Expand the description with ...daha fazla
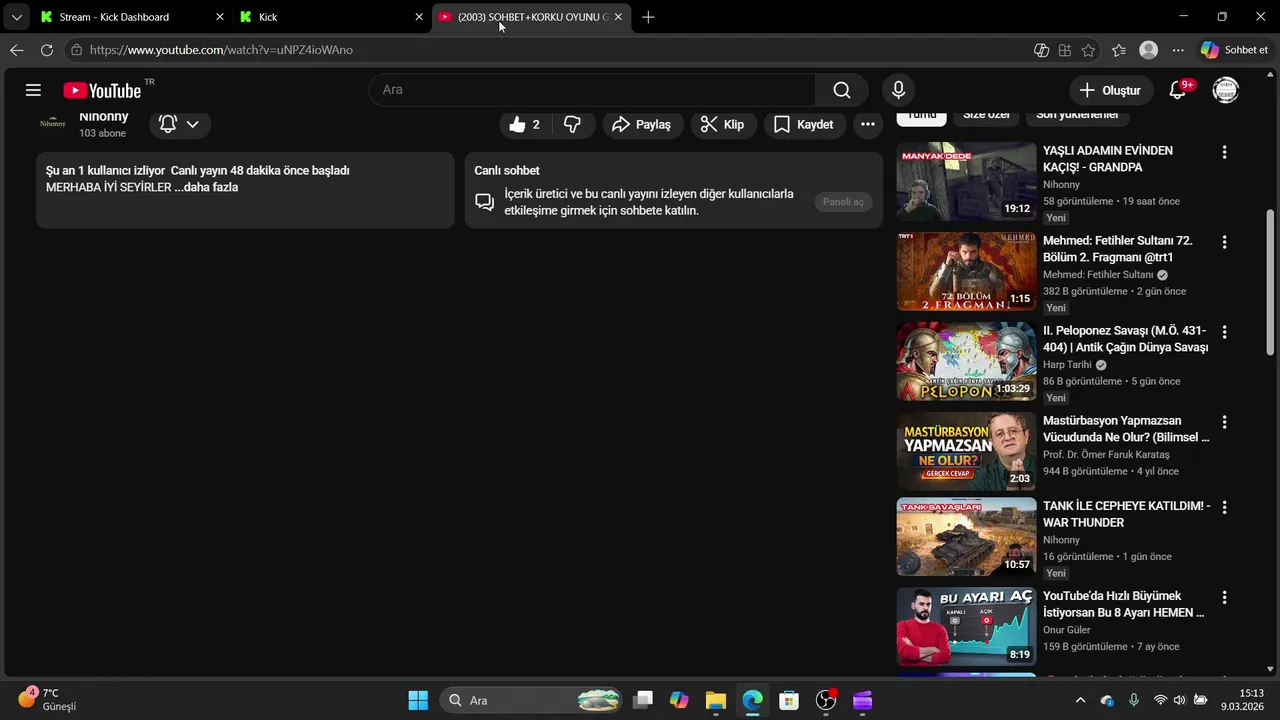The width and height of the screenshot is (1280, 720). click(206, 187)
